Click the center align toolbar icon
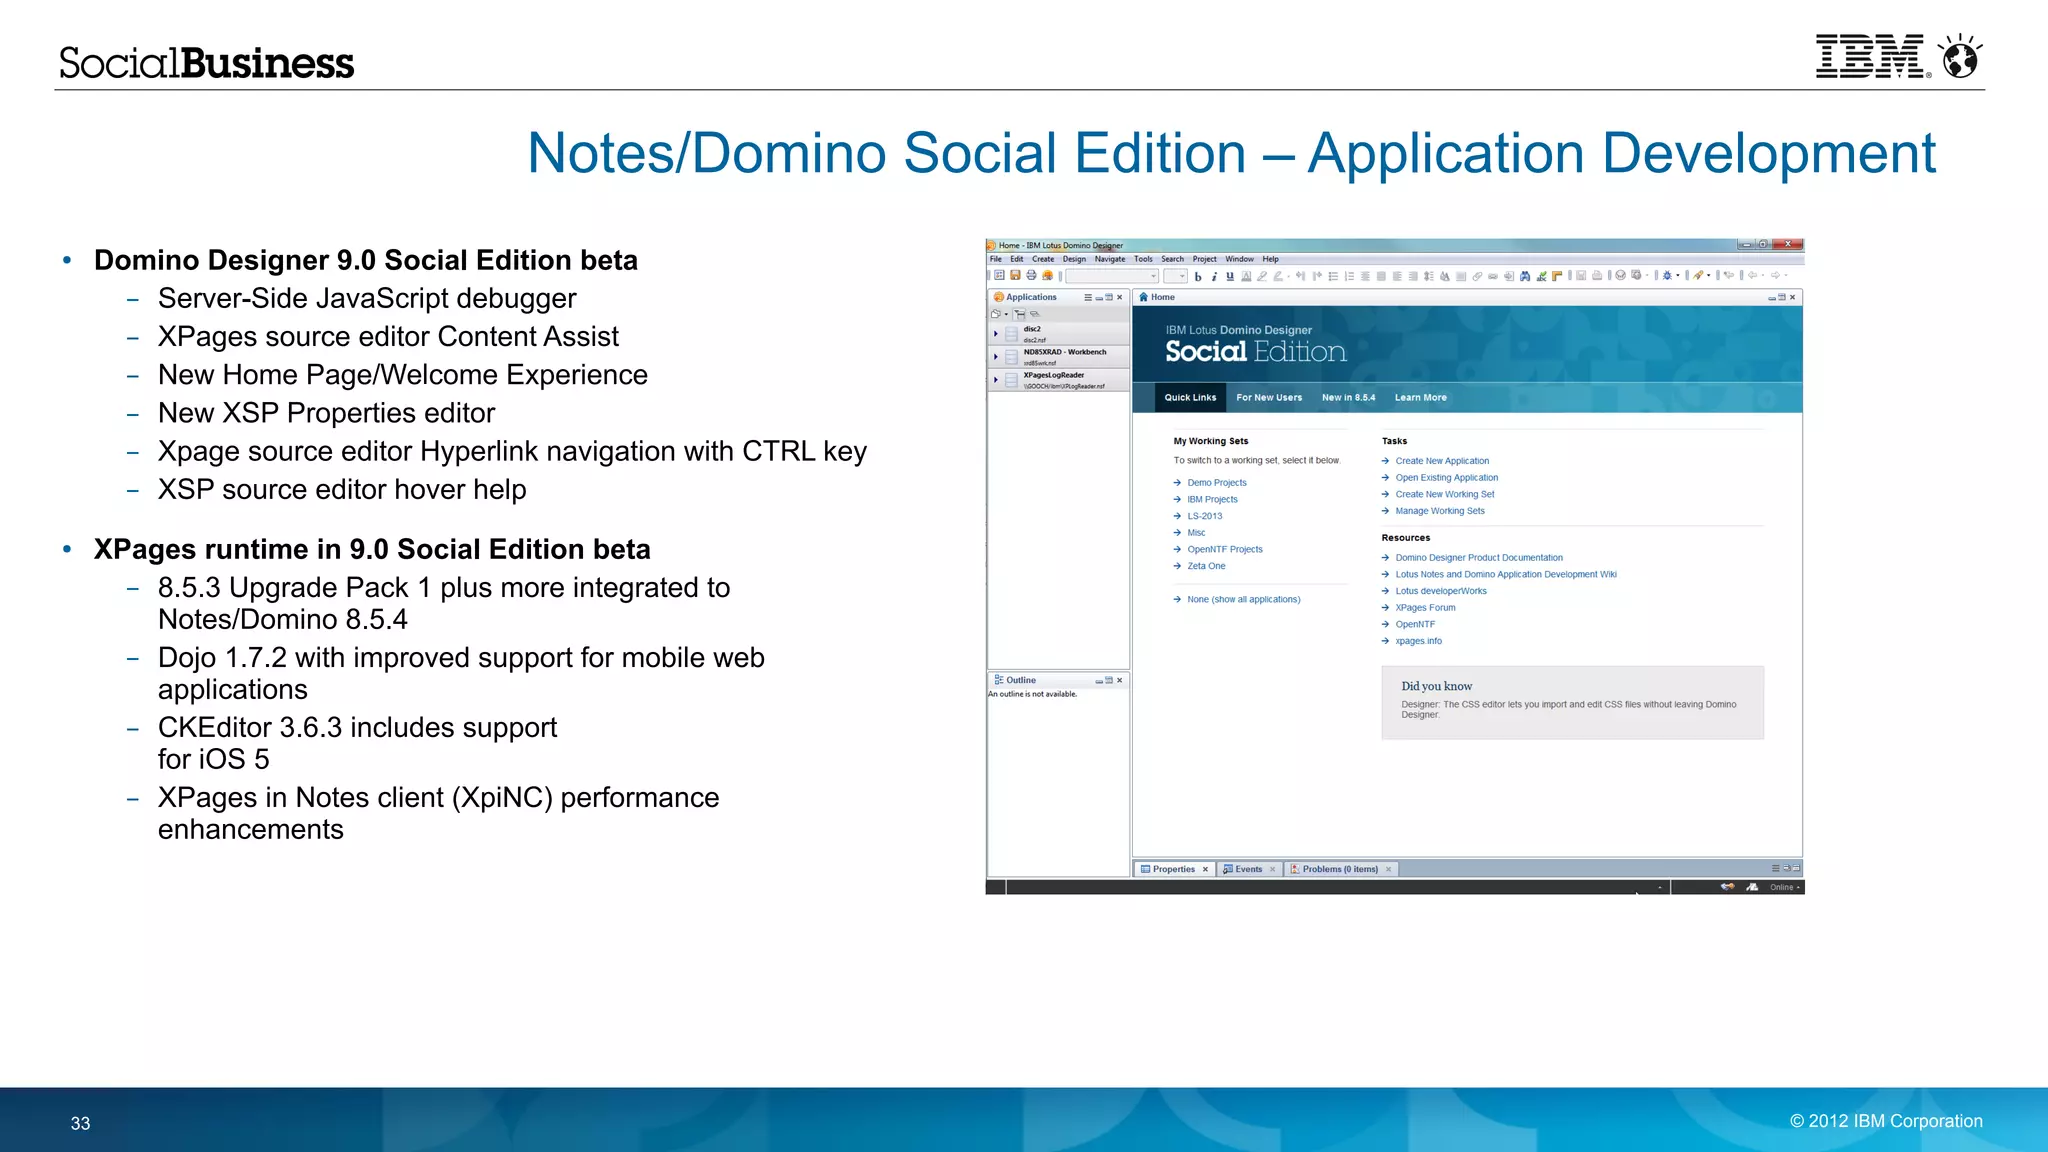The width and height of the screenshot is (2048, 1152). click(1365, 276)
